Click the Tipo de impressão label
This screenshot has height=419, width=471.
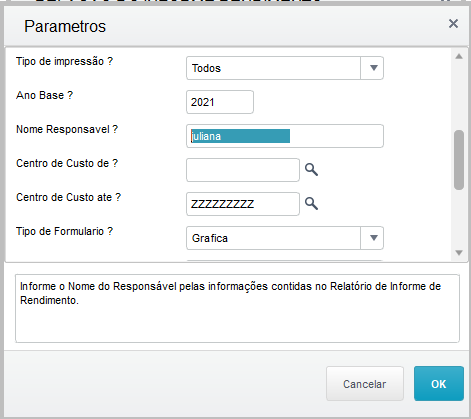64,61
